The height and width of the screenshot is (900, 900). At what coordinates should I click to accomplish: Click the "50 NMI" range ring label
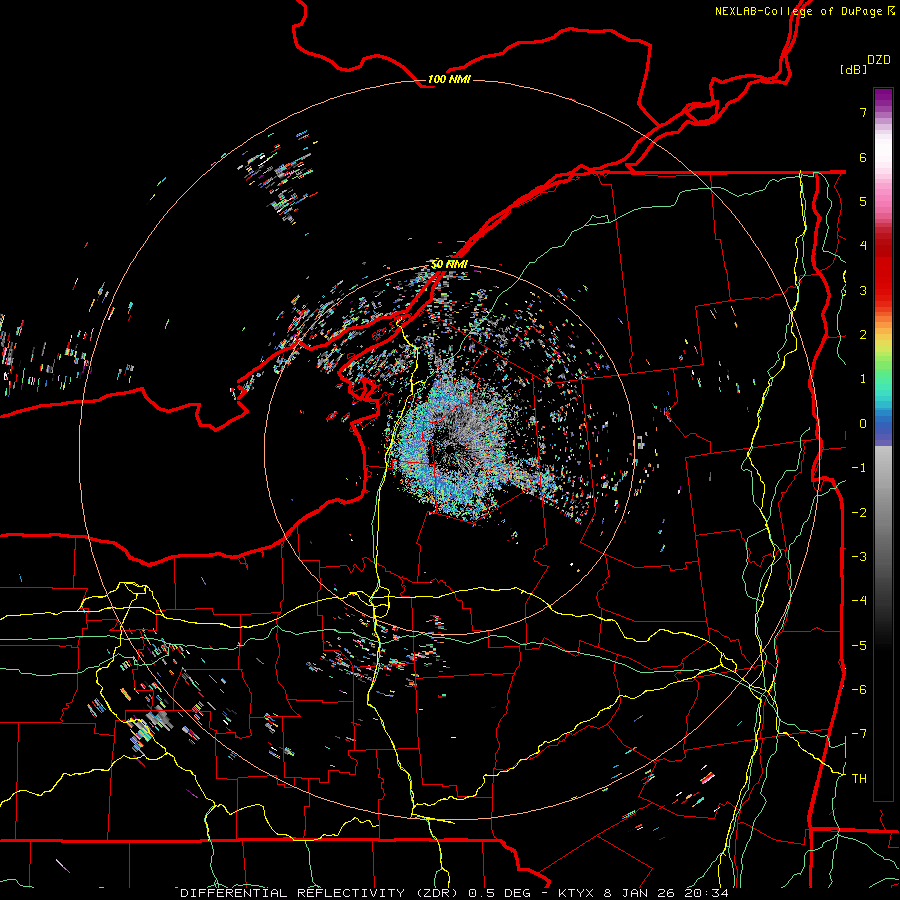coord(449,264)
